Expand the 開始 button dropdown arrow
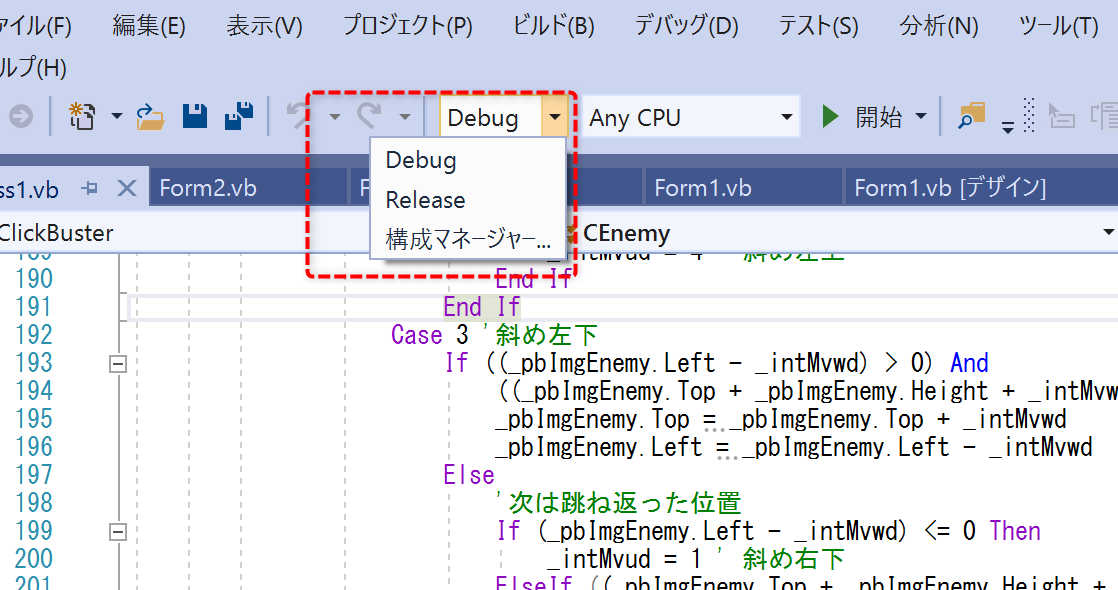This screenshot has height=590, width=1118. click(920, 116)
